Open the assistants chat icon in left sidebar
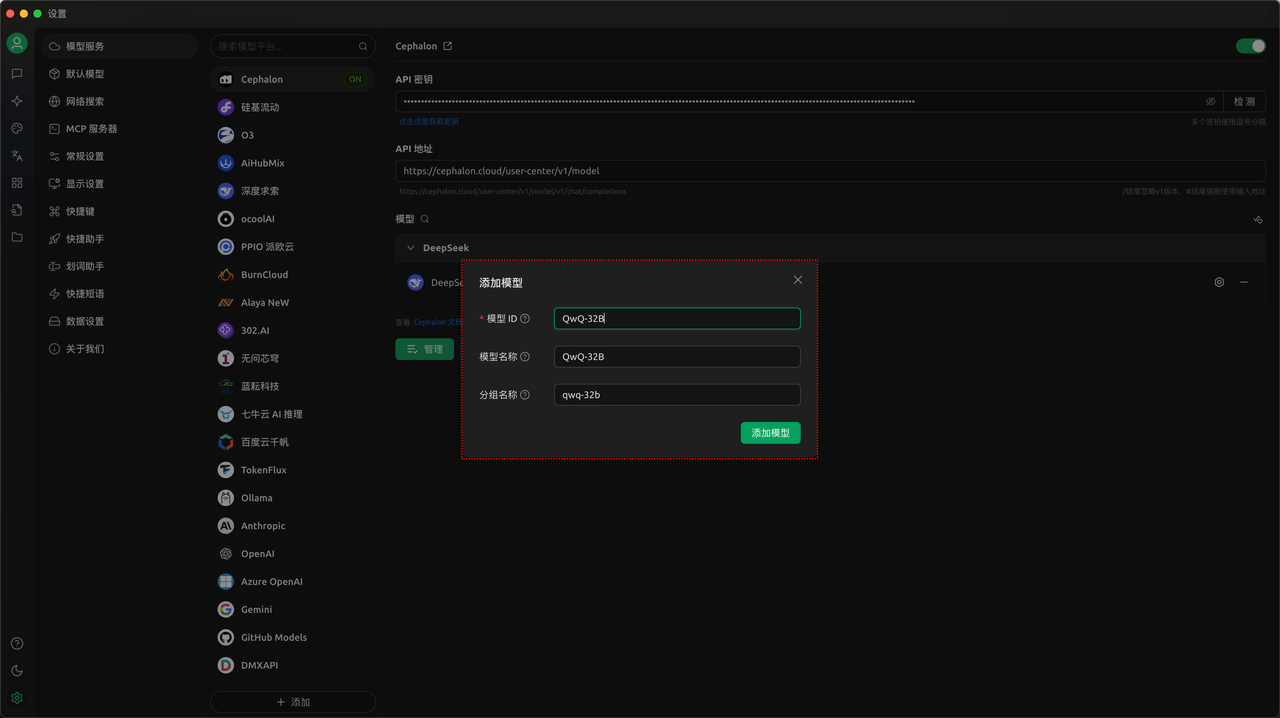Image resolution: width=1280 pixels, height=718 pixels. click(x=17, y=74)
